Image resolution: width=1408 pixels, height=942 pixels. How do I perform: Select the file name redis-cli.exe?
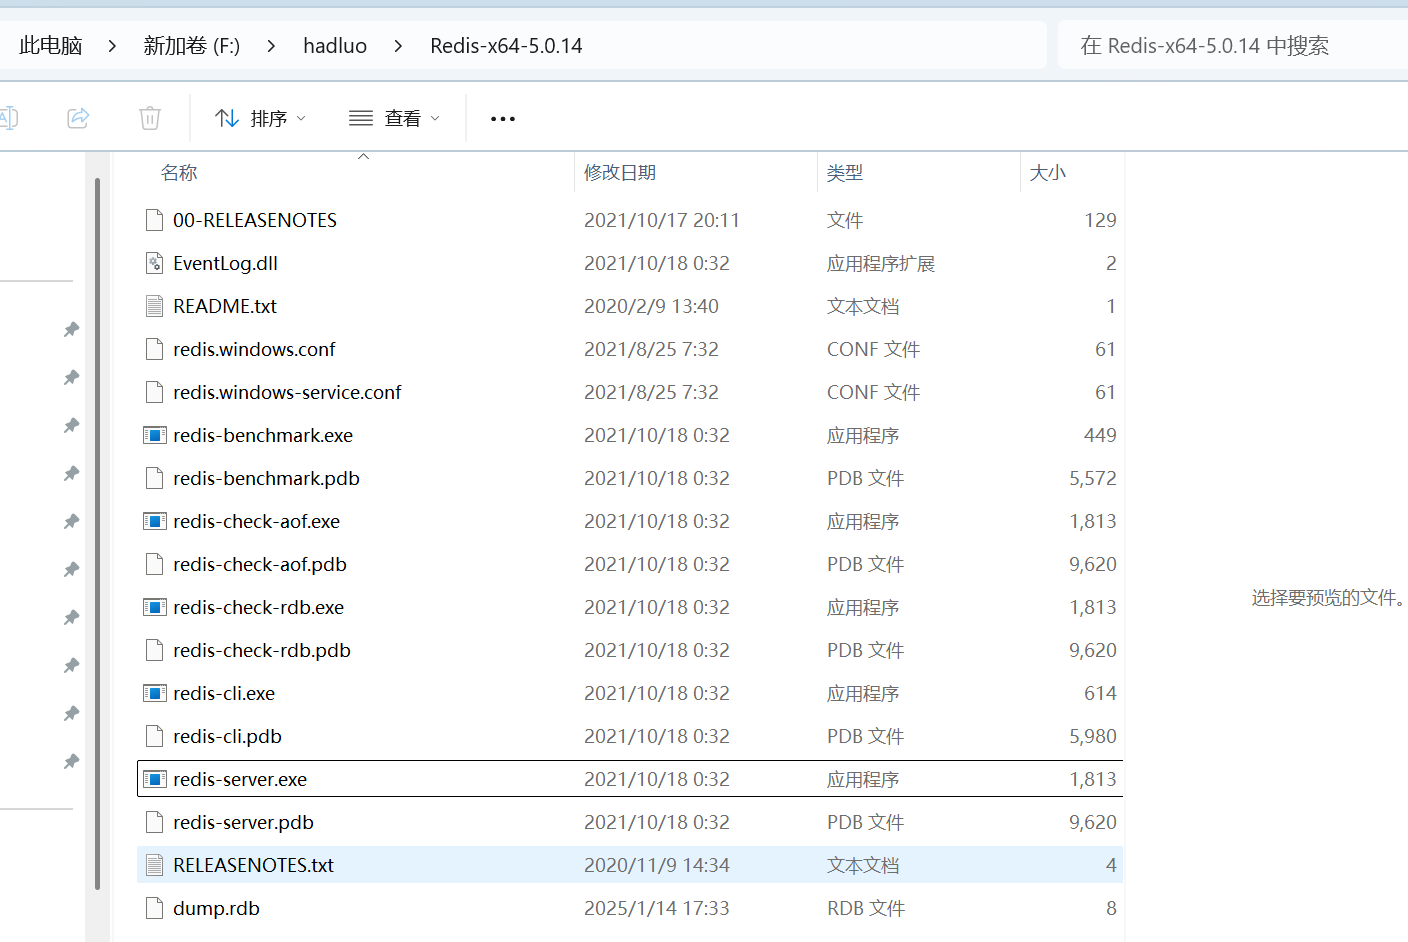coord(224,693)
